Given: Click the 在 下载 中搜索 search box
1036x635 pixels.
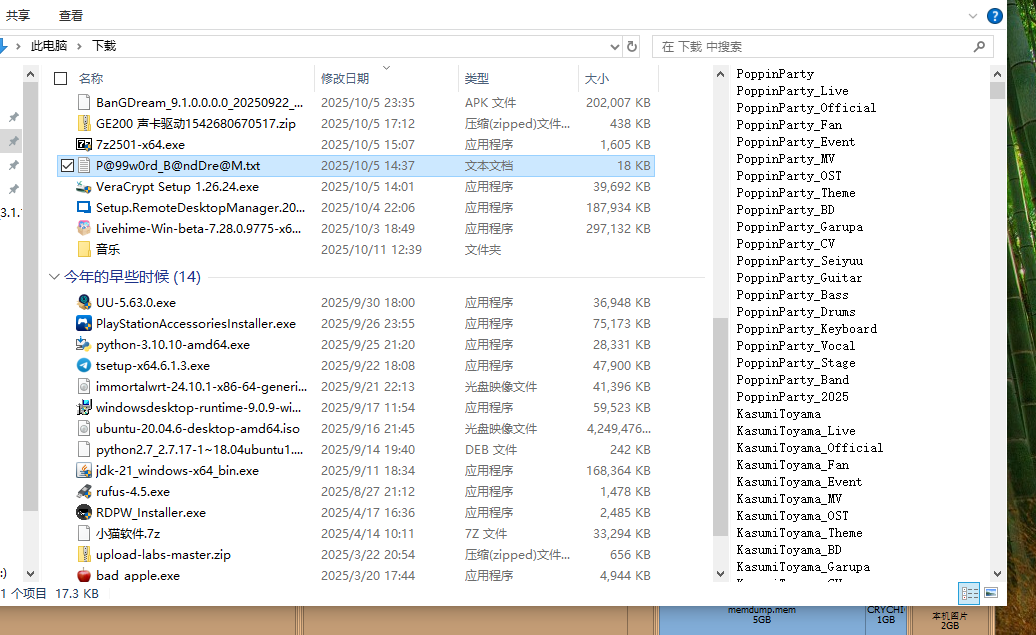Looking at the screenshot, I should [815, 46].
